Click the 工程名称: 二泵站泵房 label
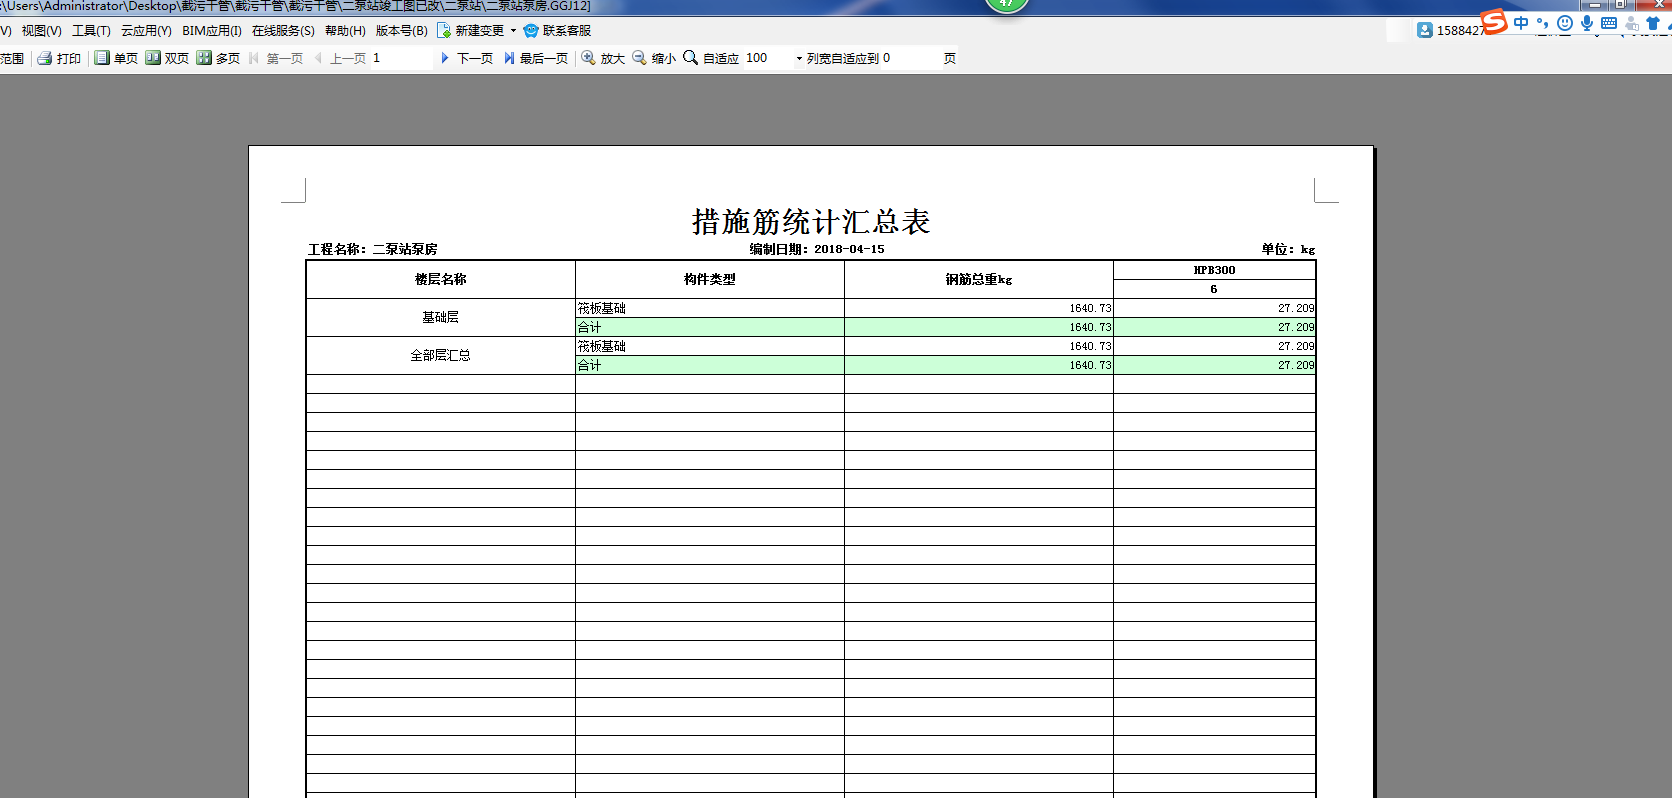Screen dimensions: 1672x798 coord(373,249)
